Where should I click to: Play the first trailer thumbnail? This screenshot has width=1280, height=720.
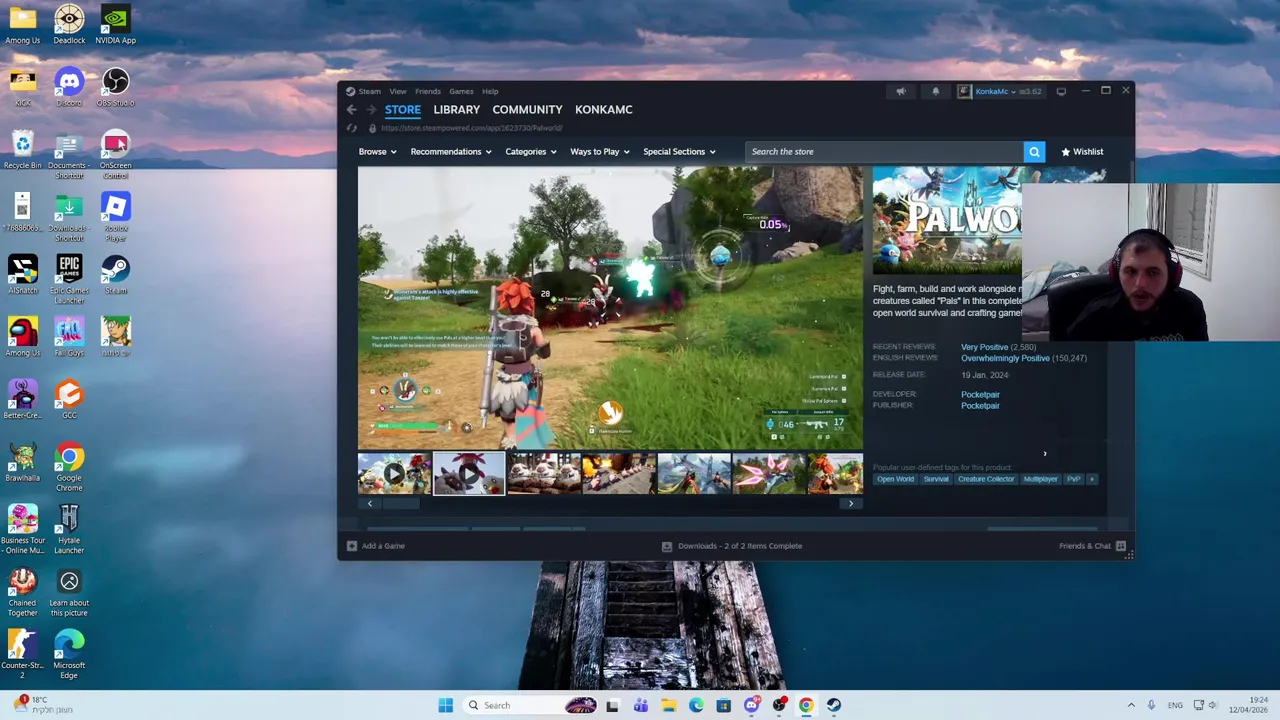(x=395, y=474)
